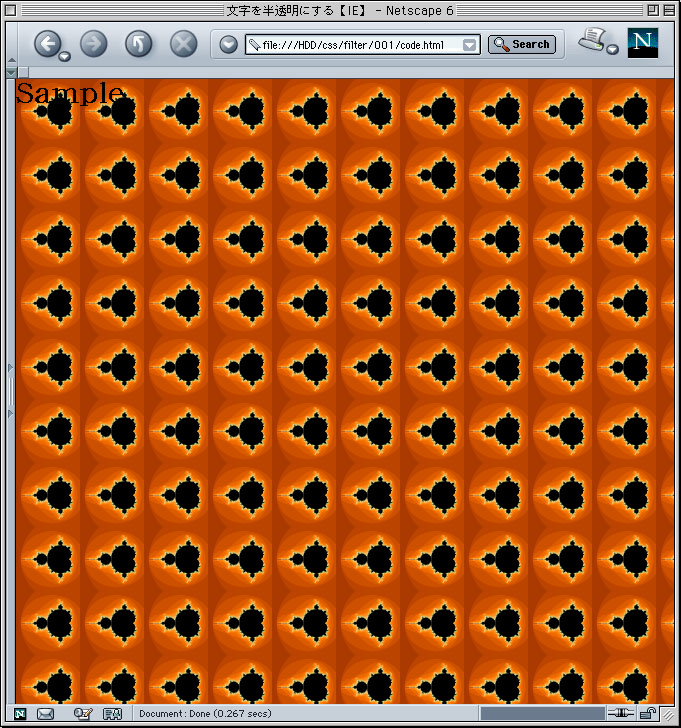This screenshot has width=681, height=728.
Task: Click the bookmark page icon inside the URL field
Action: [x=254, y=45]
